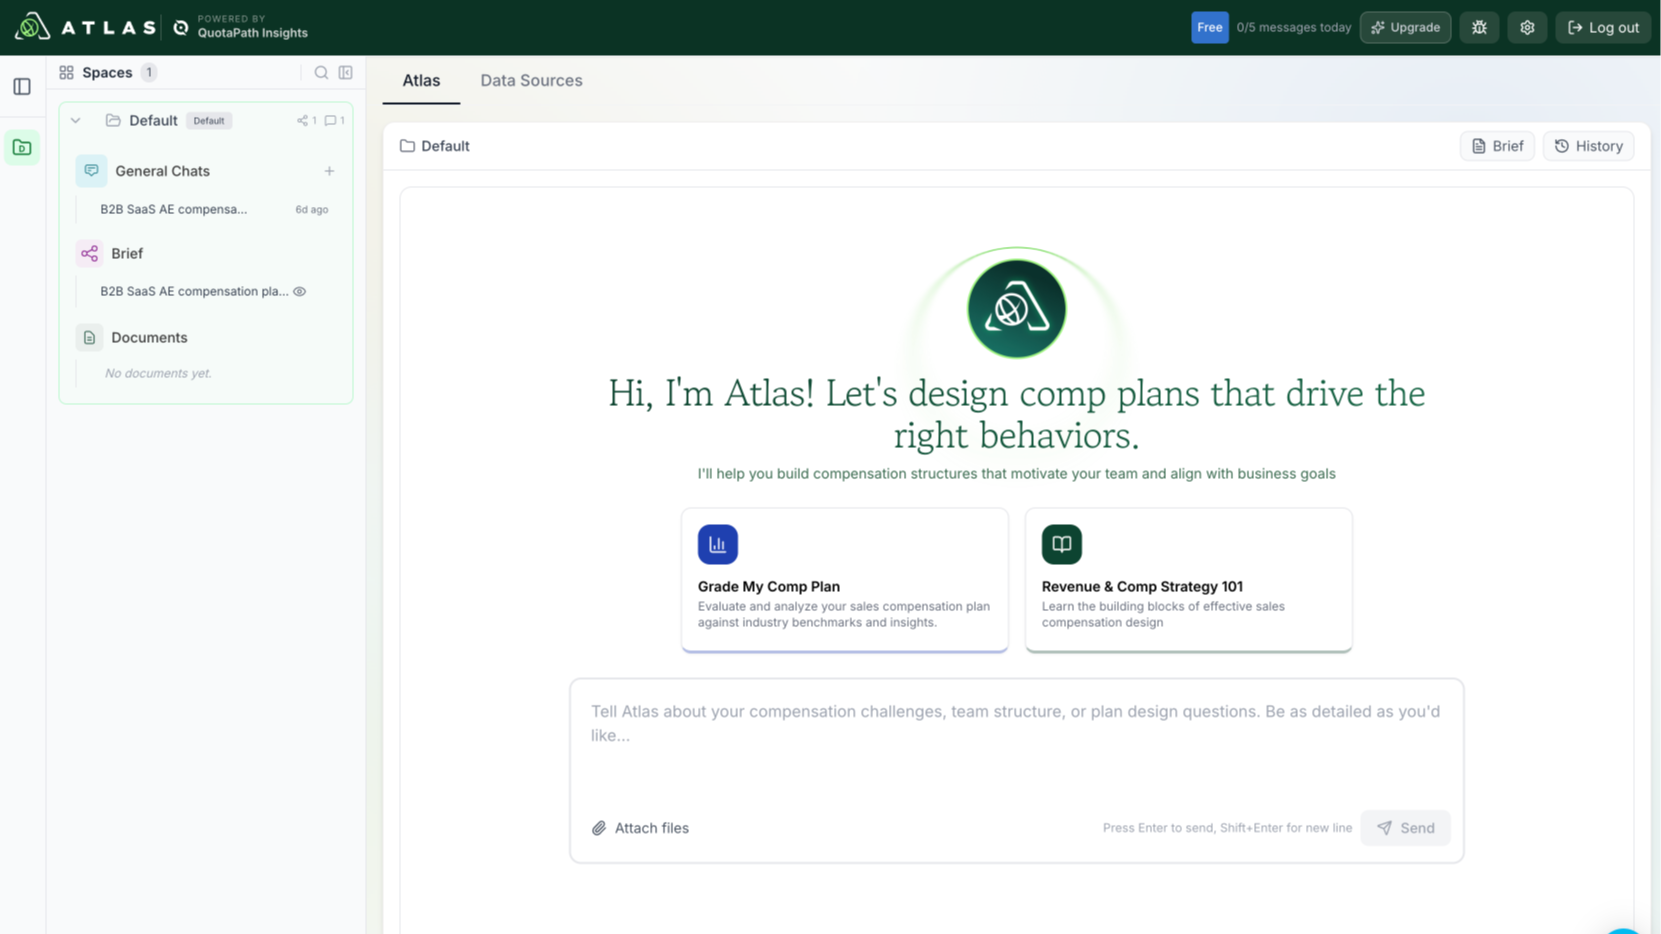Screen dimensions: 1661x934
Task: Click Attach files
Action: pyautogui.click(x=640, y=828)
